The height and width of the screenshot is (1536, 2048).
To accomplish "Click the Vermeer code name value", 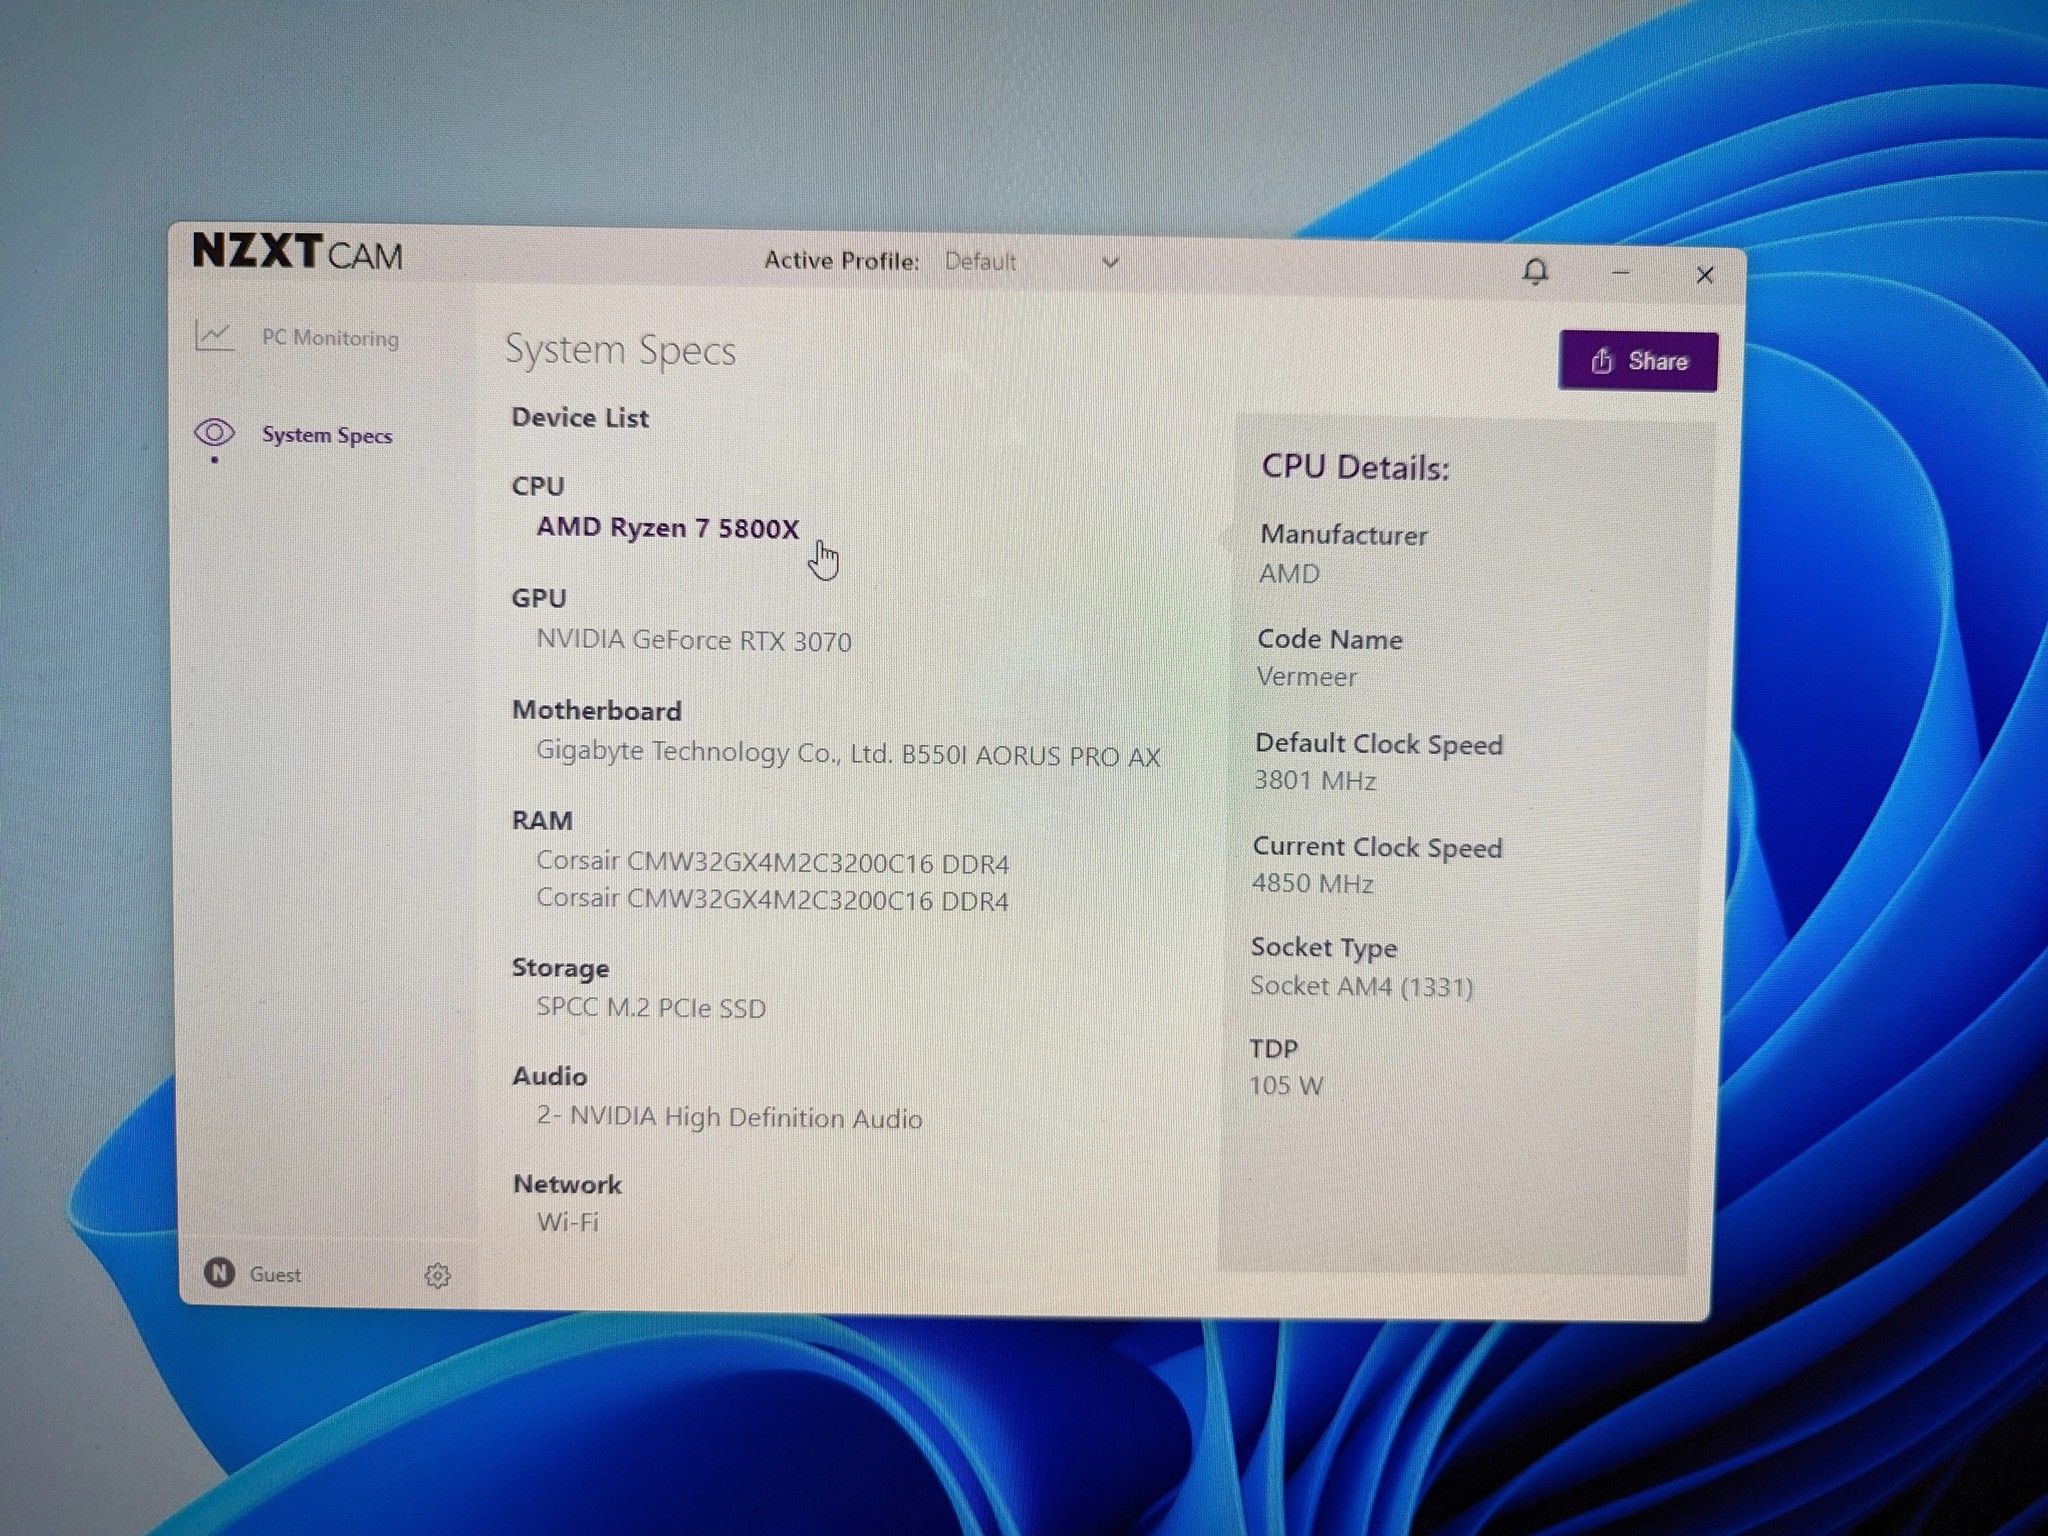I will pos(1306,677).
